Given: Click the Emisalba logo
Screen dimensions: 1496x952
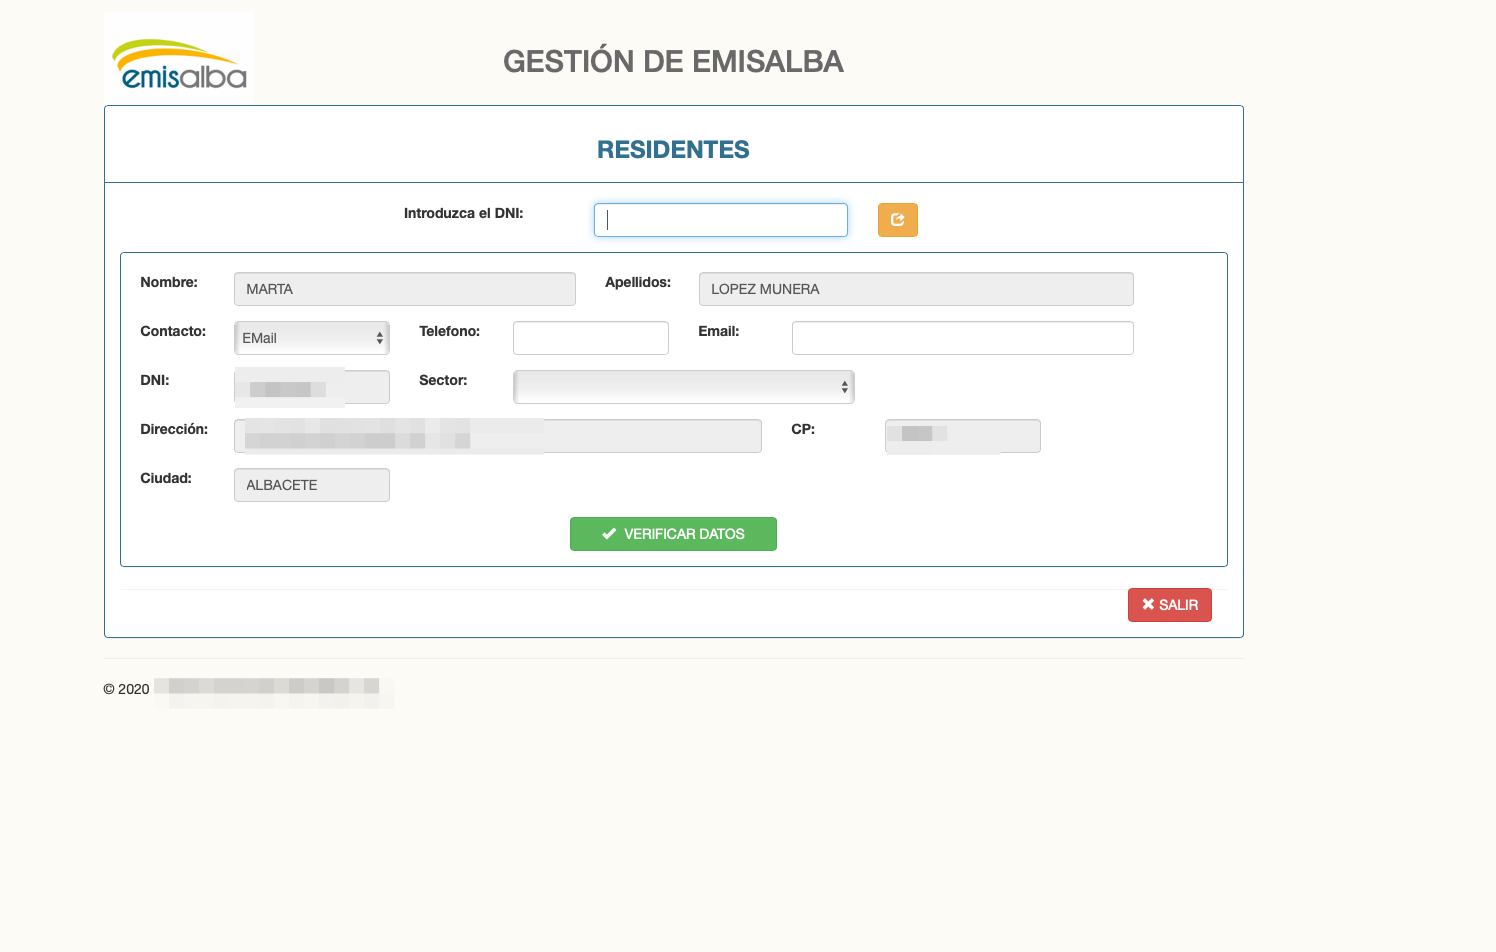Looking at the screenshot, I should tap(179, 58).
